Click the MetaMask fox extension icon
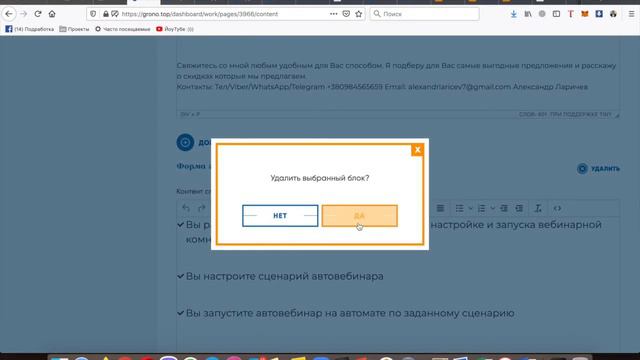This screenshot has height=360, width=640. click(x=585, y=14)
